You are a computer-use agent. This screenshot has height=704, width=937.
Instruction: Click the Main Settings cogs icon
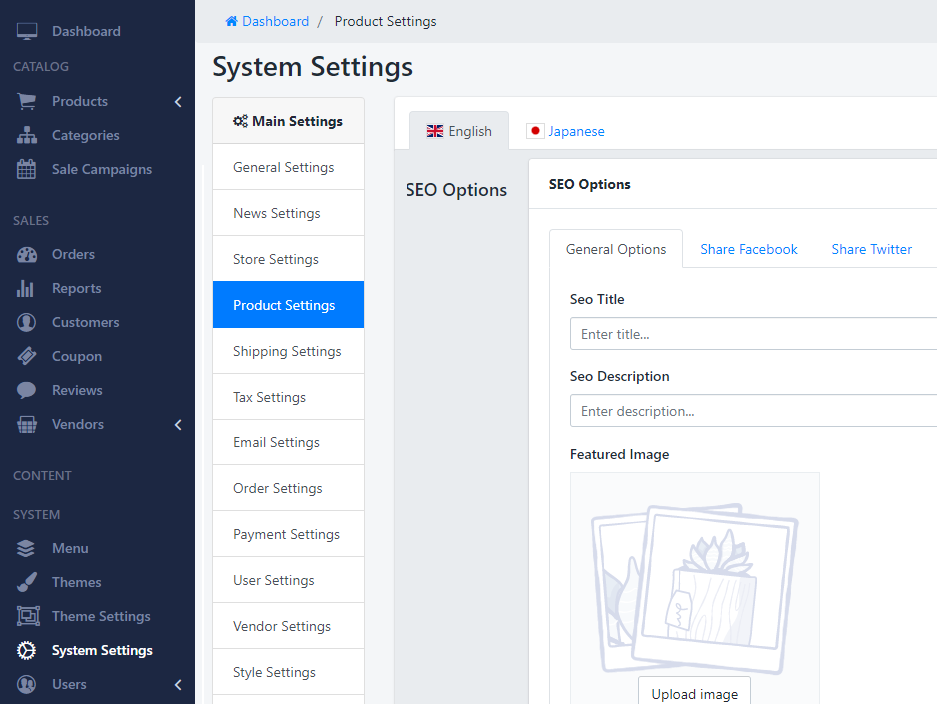click(x=240, y=121)
